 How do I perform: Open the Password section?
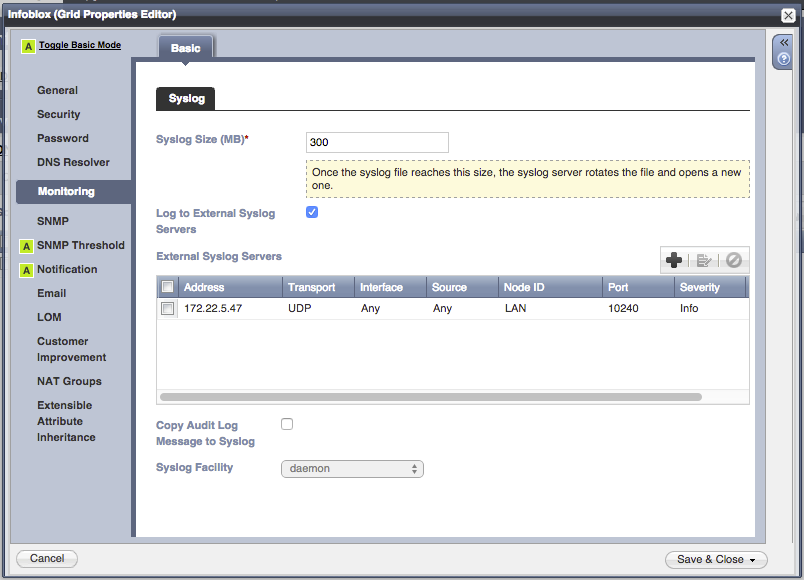point(63,138)
